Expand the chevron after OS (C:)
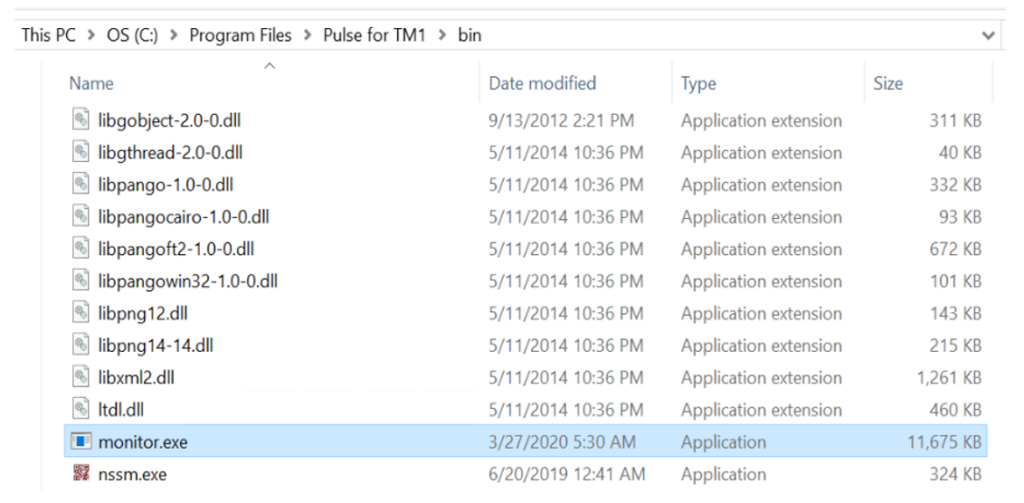Image resolution: width=1024 pixels, height=503 pixels. (174, 36)
